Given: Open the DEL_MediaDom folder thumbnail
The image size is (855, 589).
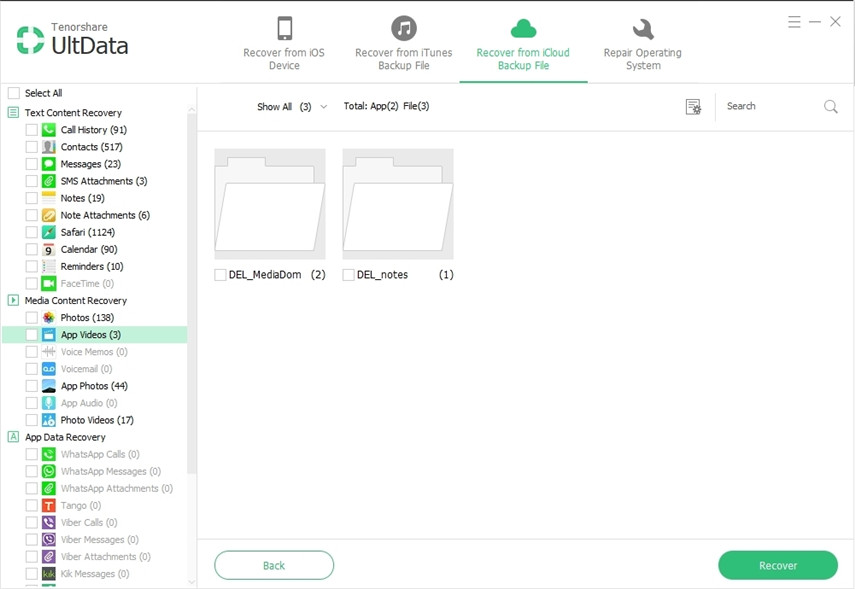Looking at the screenshot, I should pyautogui.click(x=268, y=202).
